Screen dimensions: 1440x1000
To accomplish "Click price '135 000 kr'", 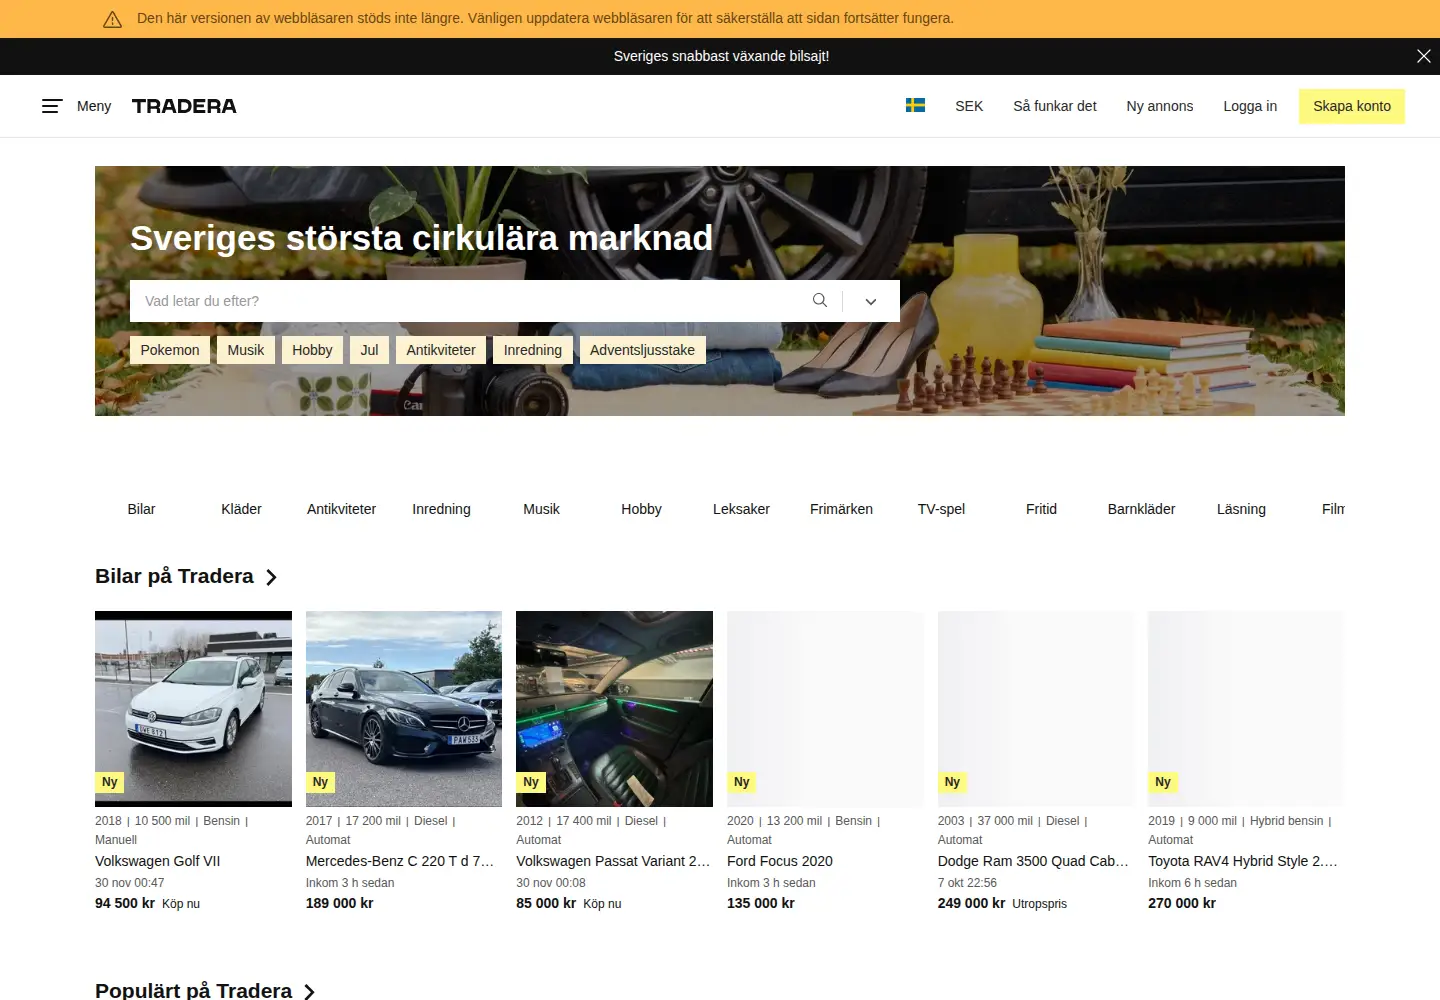I will coord(761,903).
